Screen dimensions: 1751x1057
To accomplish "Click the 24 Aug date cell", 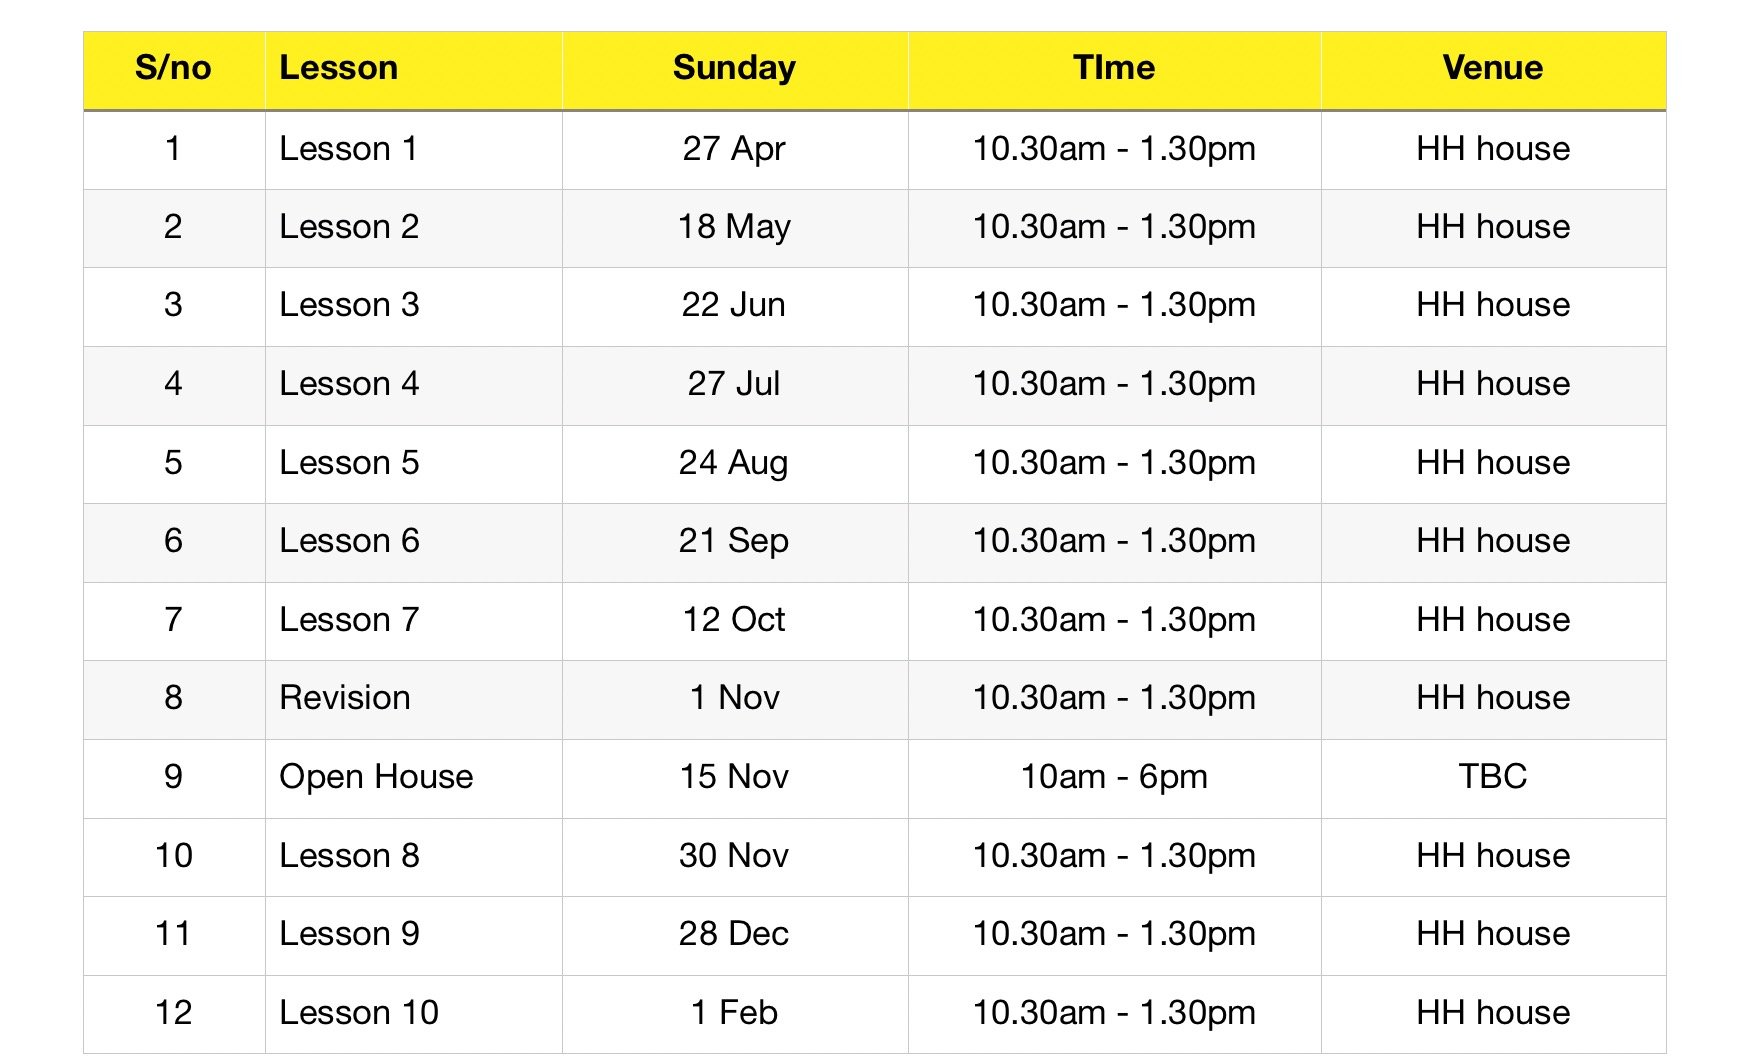I will [x=734, y=463].
